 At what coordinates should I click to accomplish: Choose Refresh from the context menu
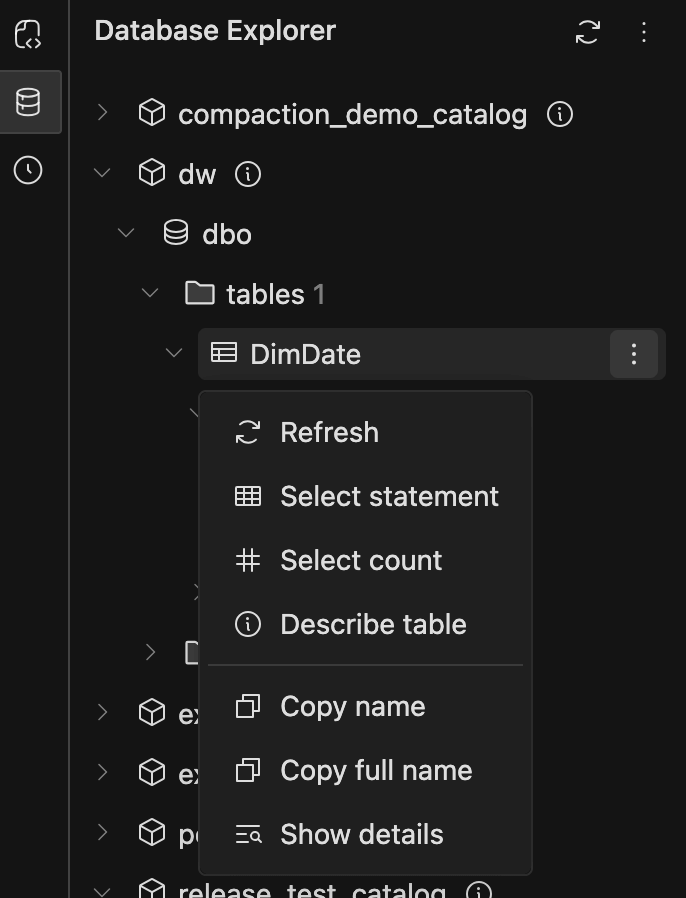tap(329, 432)
